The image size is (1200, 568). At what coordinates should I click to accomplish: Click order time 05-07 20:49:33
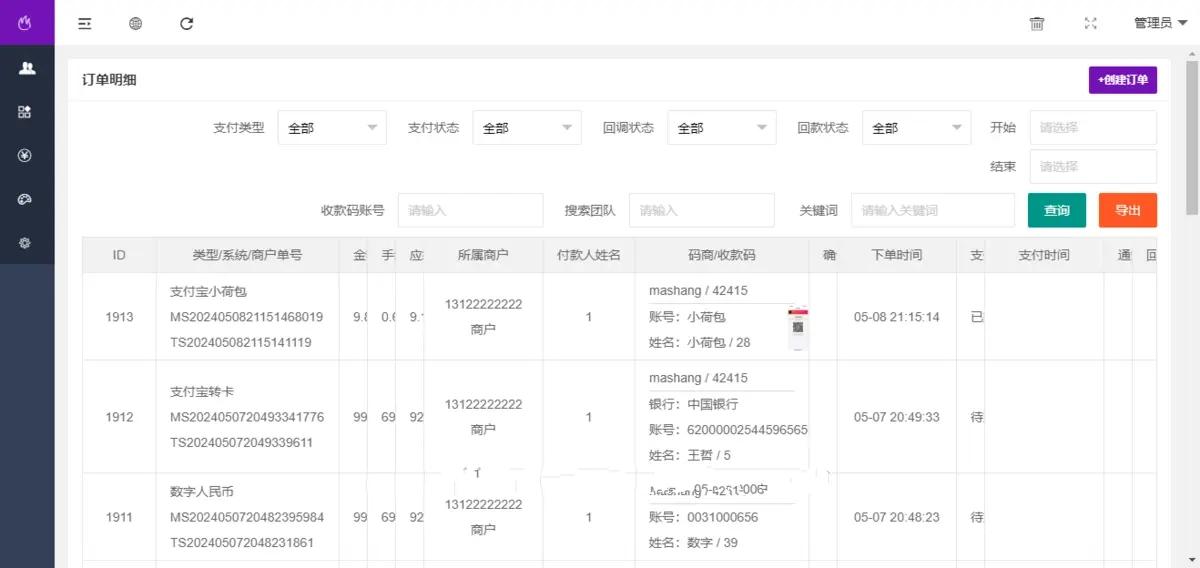pyautogui.click(x=897, y=417)
